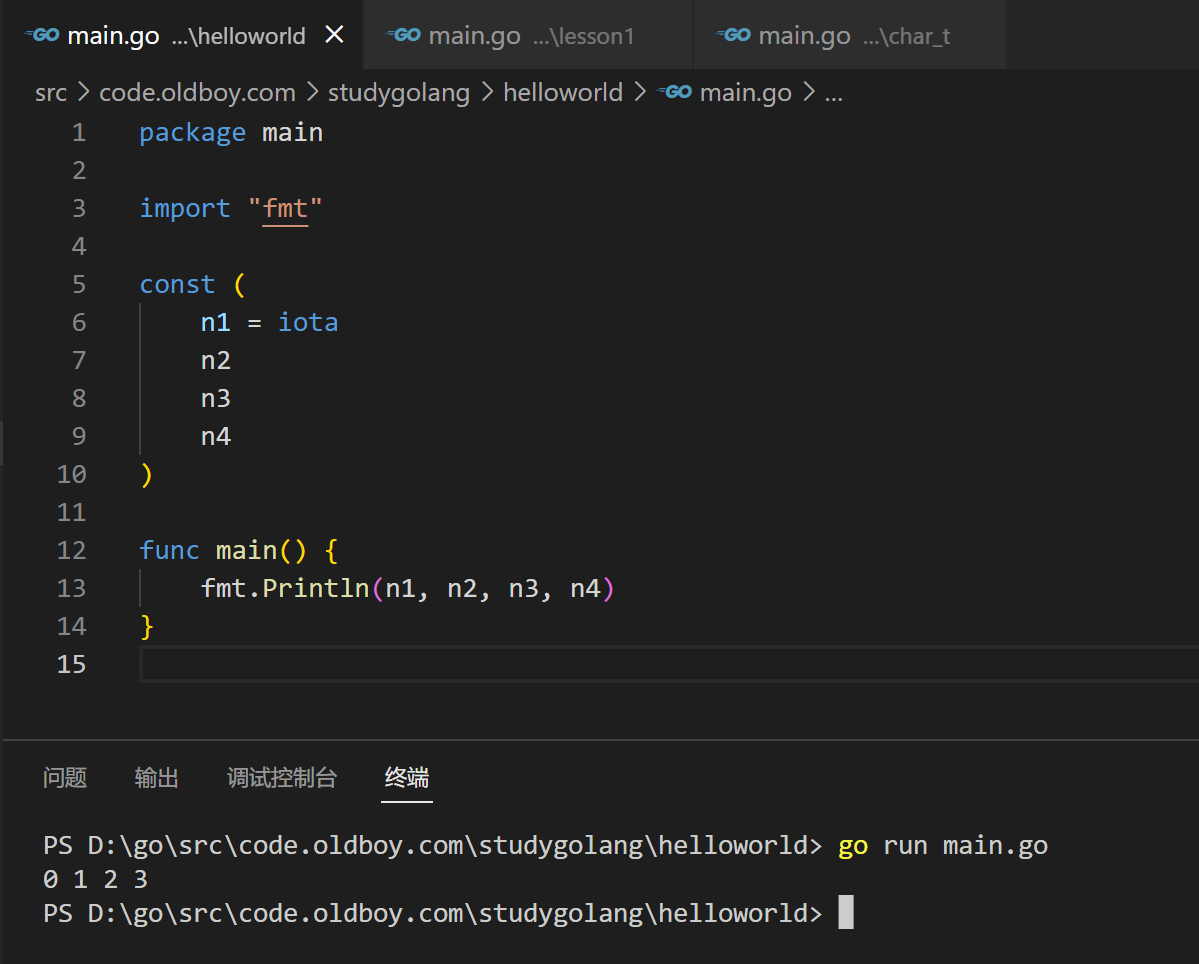
Task: Place cursor on empty line 15
Action: tap(669, 664)
